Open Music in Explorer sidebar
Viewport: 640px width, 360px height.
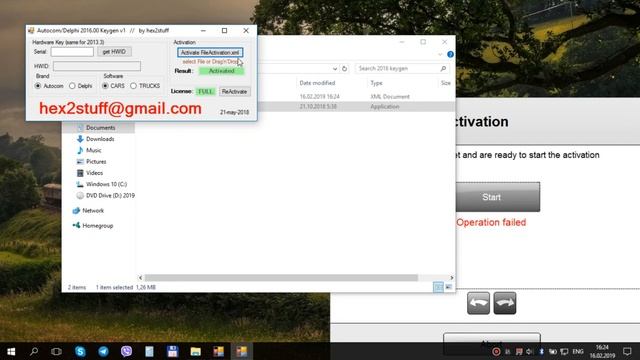point(93,150)
